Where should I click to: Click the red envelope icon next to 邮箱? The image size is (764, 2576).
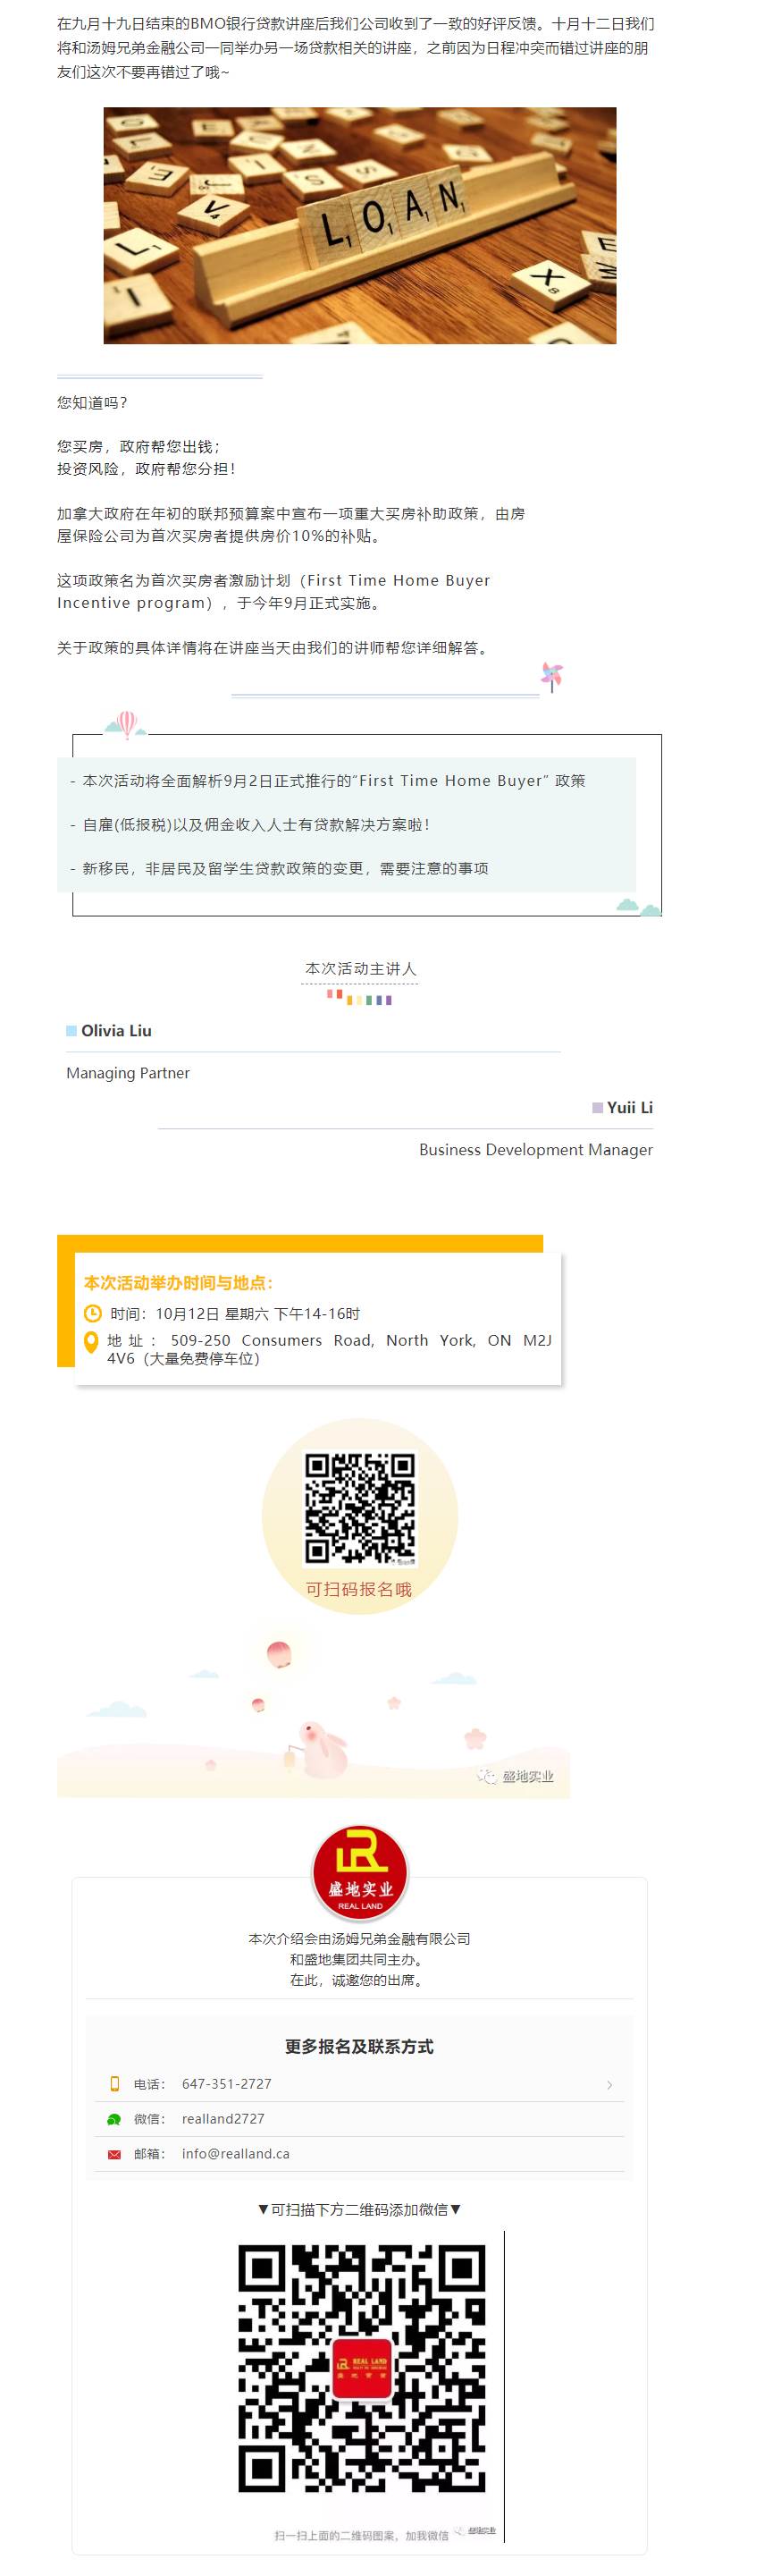pos(114,2154)
